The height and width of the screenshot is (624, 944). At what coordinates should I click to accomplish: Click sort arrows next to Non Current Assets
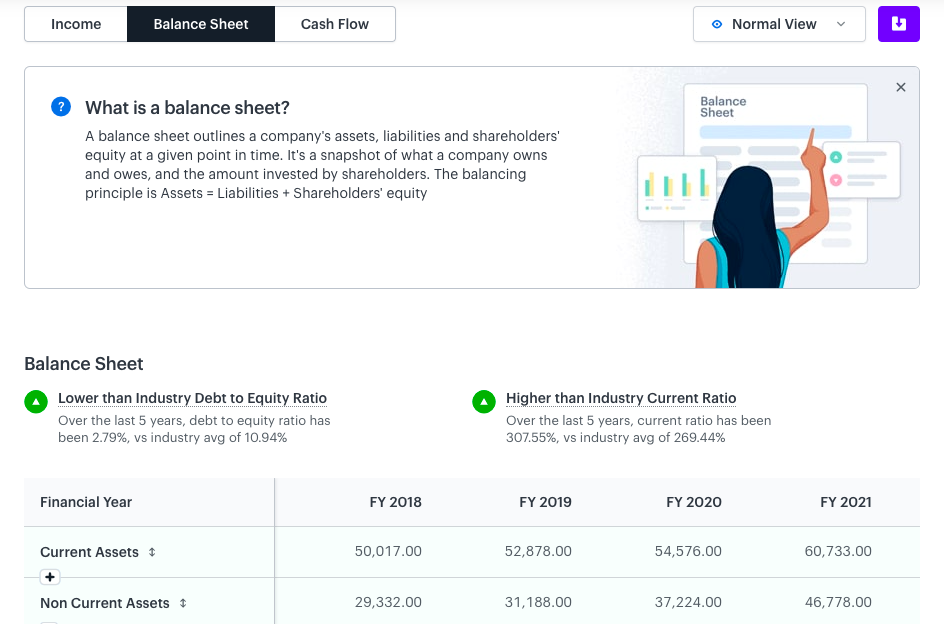pos(183,603)
